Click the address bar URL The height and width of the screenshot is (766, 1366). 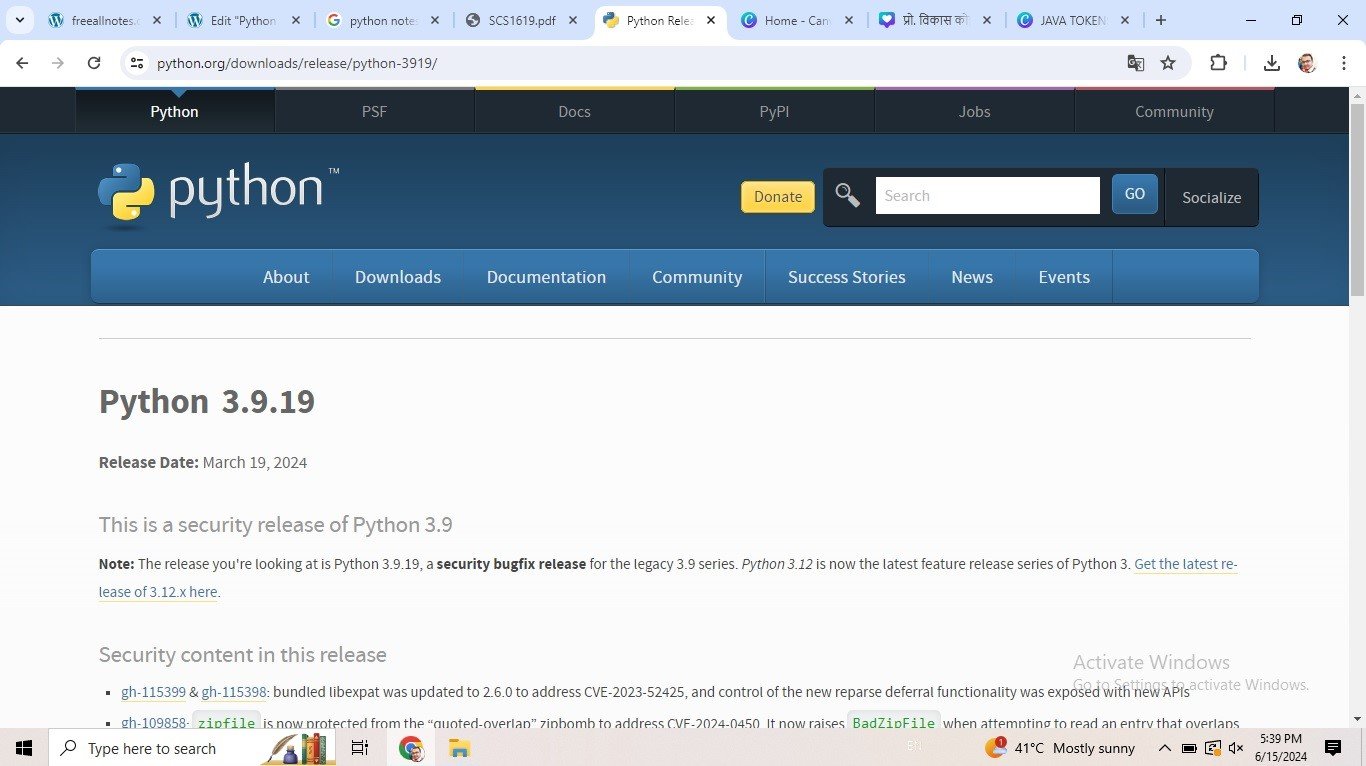(297, 63)
